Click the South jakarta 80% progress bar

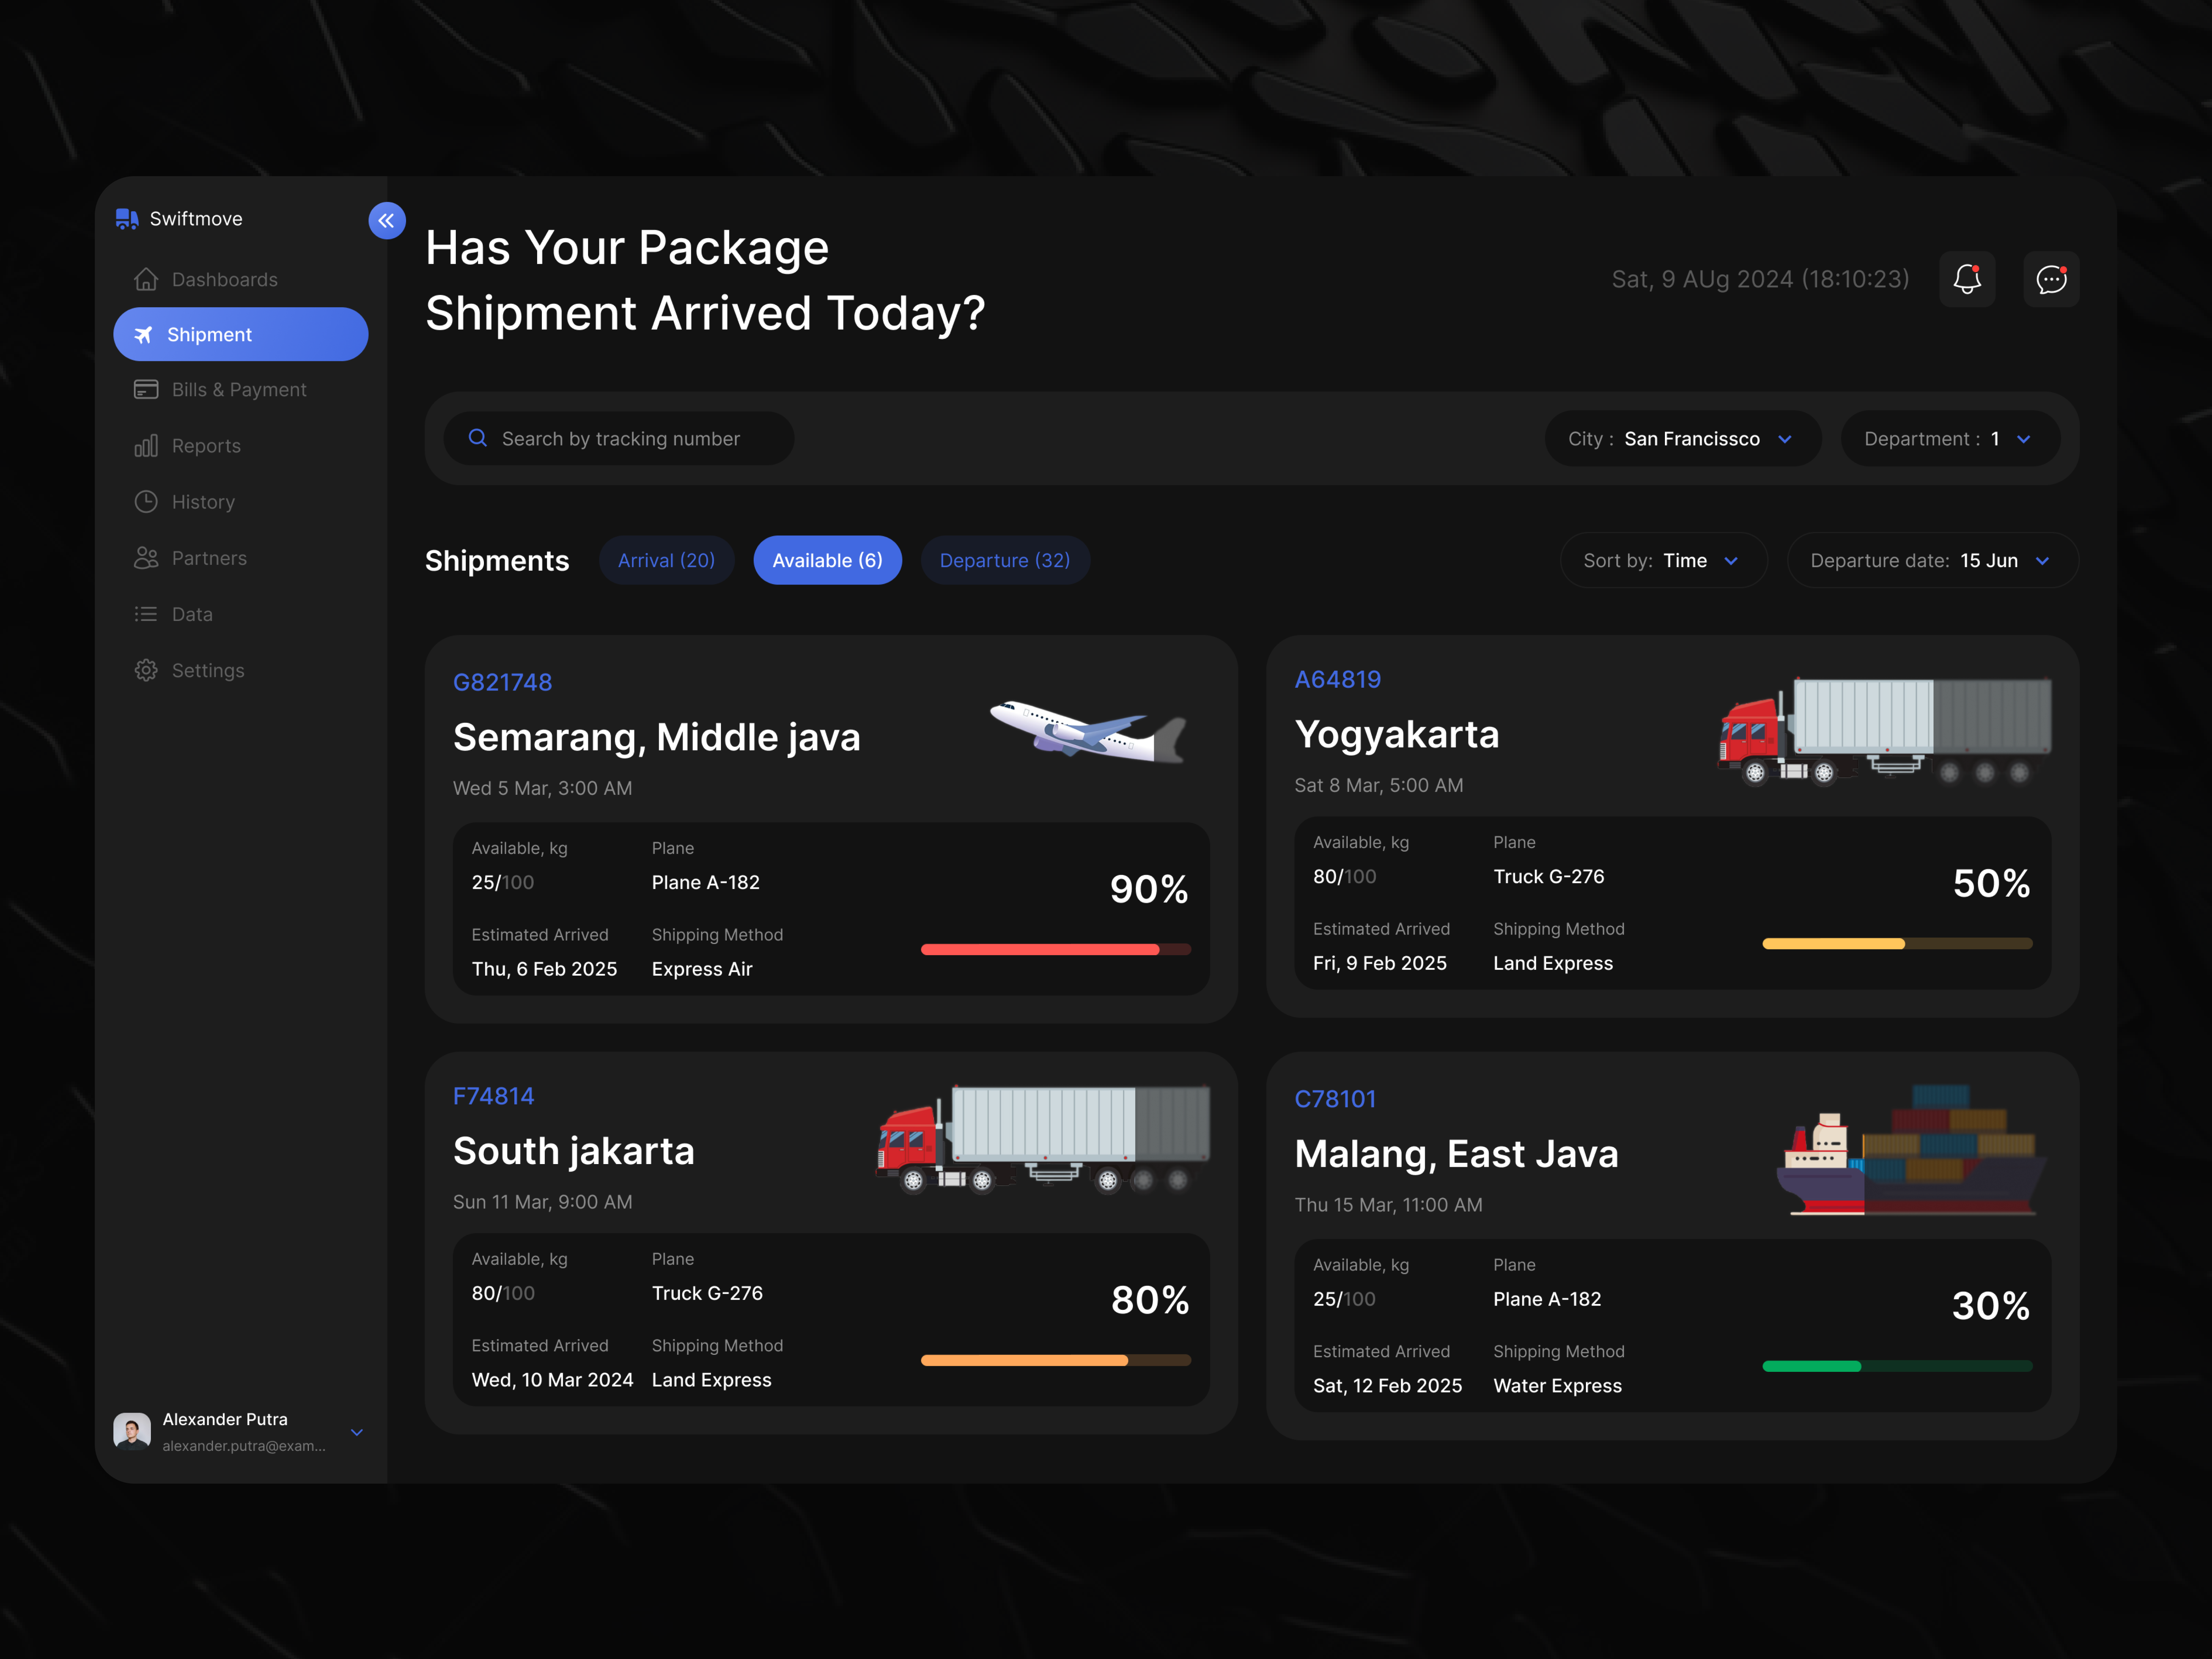[1055, 1360]
